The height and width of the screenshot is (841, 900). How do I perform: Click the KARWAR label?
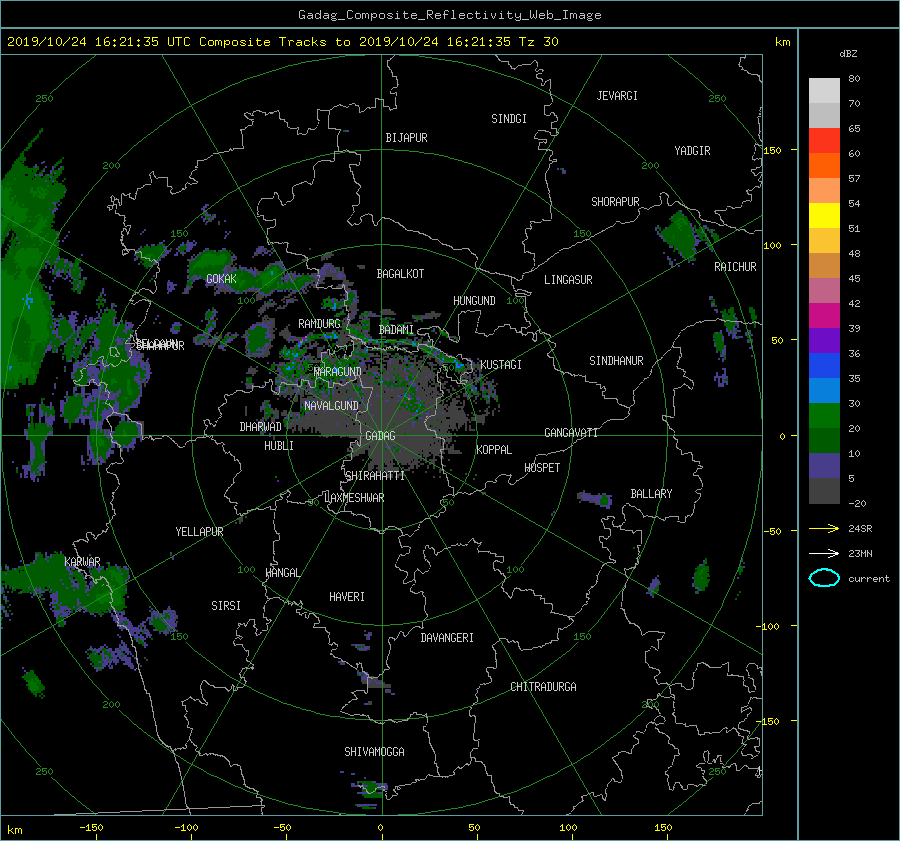tap(82, 562)
